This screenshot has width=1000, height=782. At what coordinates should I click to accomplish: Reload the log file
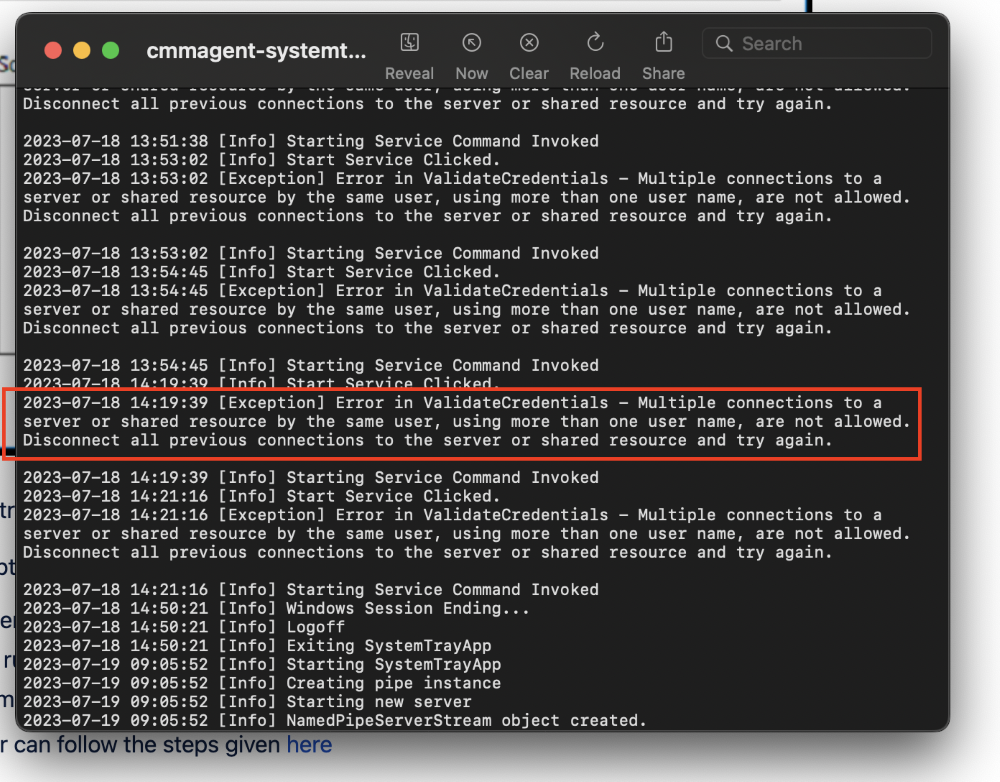pos(595,43)
